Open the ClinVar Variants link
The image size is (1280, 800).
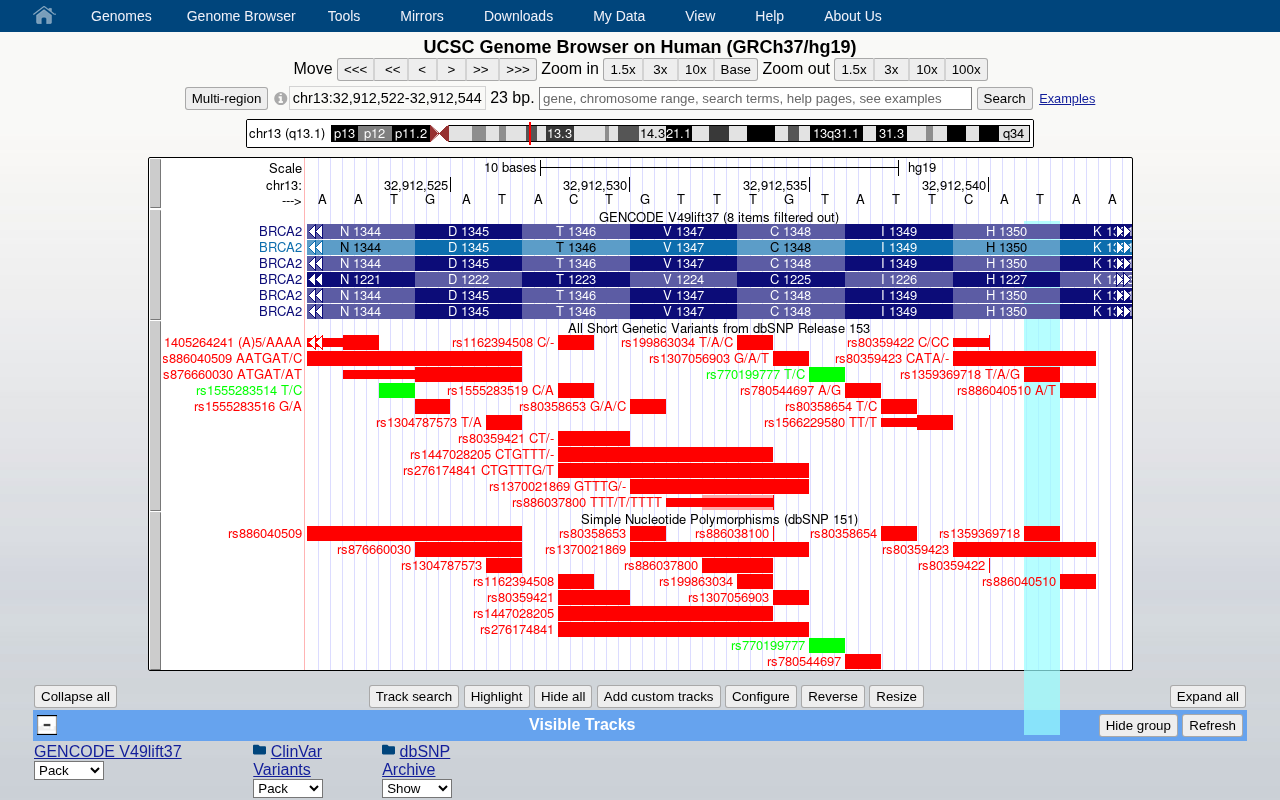[x=288, y=760]
